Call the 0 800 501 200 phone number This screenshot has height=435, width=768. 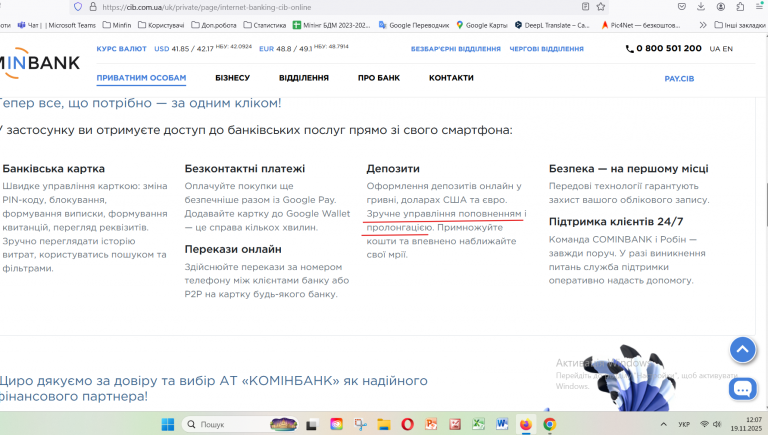pyautogui.click(x=664, y=48)
